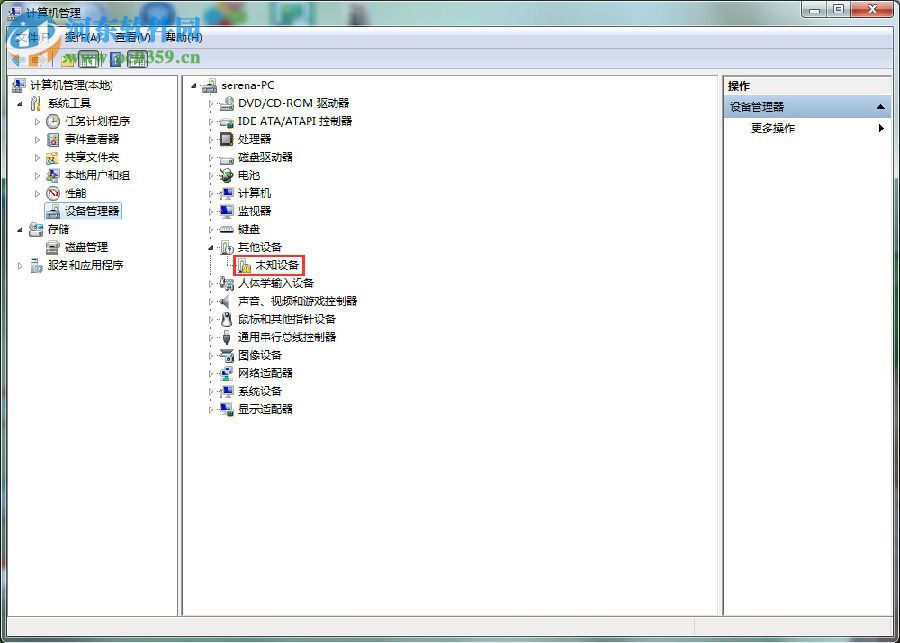Click the 系统设备 icon

coord(227,391)
